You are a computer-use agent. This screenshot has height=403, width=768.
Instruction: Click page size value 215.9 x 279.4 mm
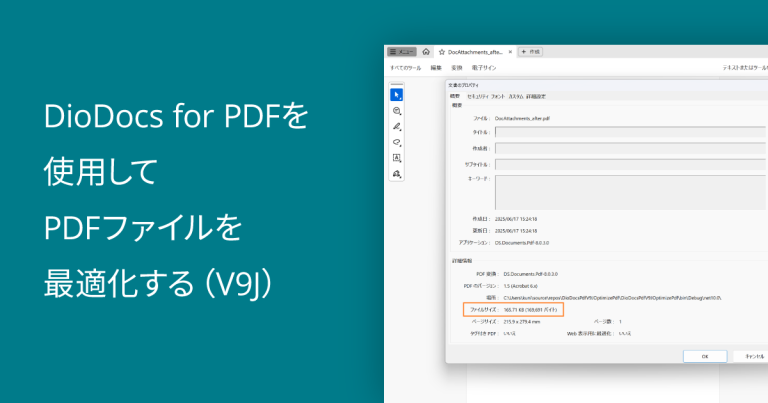523,322
